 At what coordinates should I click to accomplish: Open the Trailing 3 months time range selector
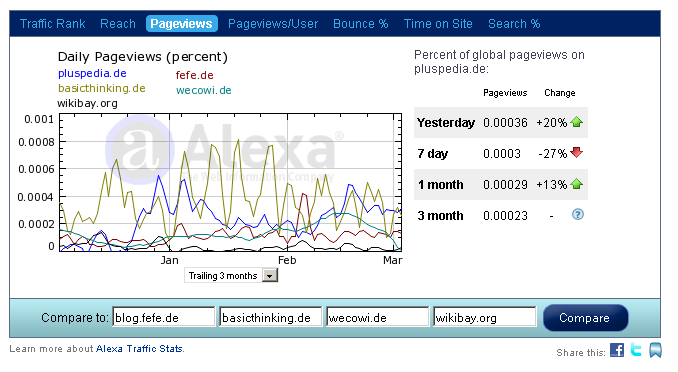tap(231, 276)
